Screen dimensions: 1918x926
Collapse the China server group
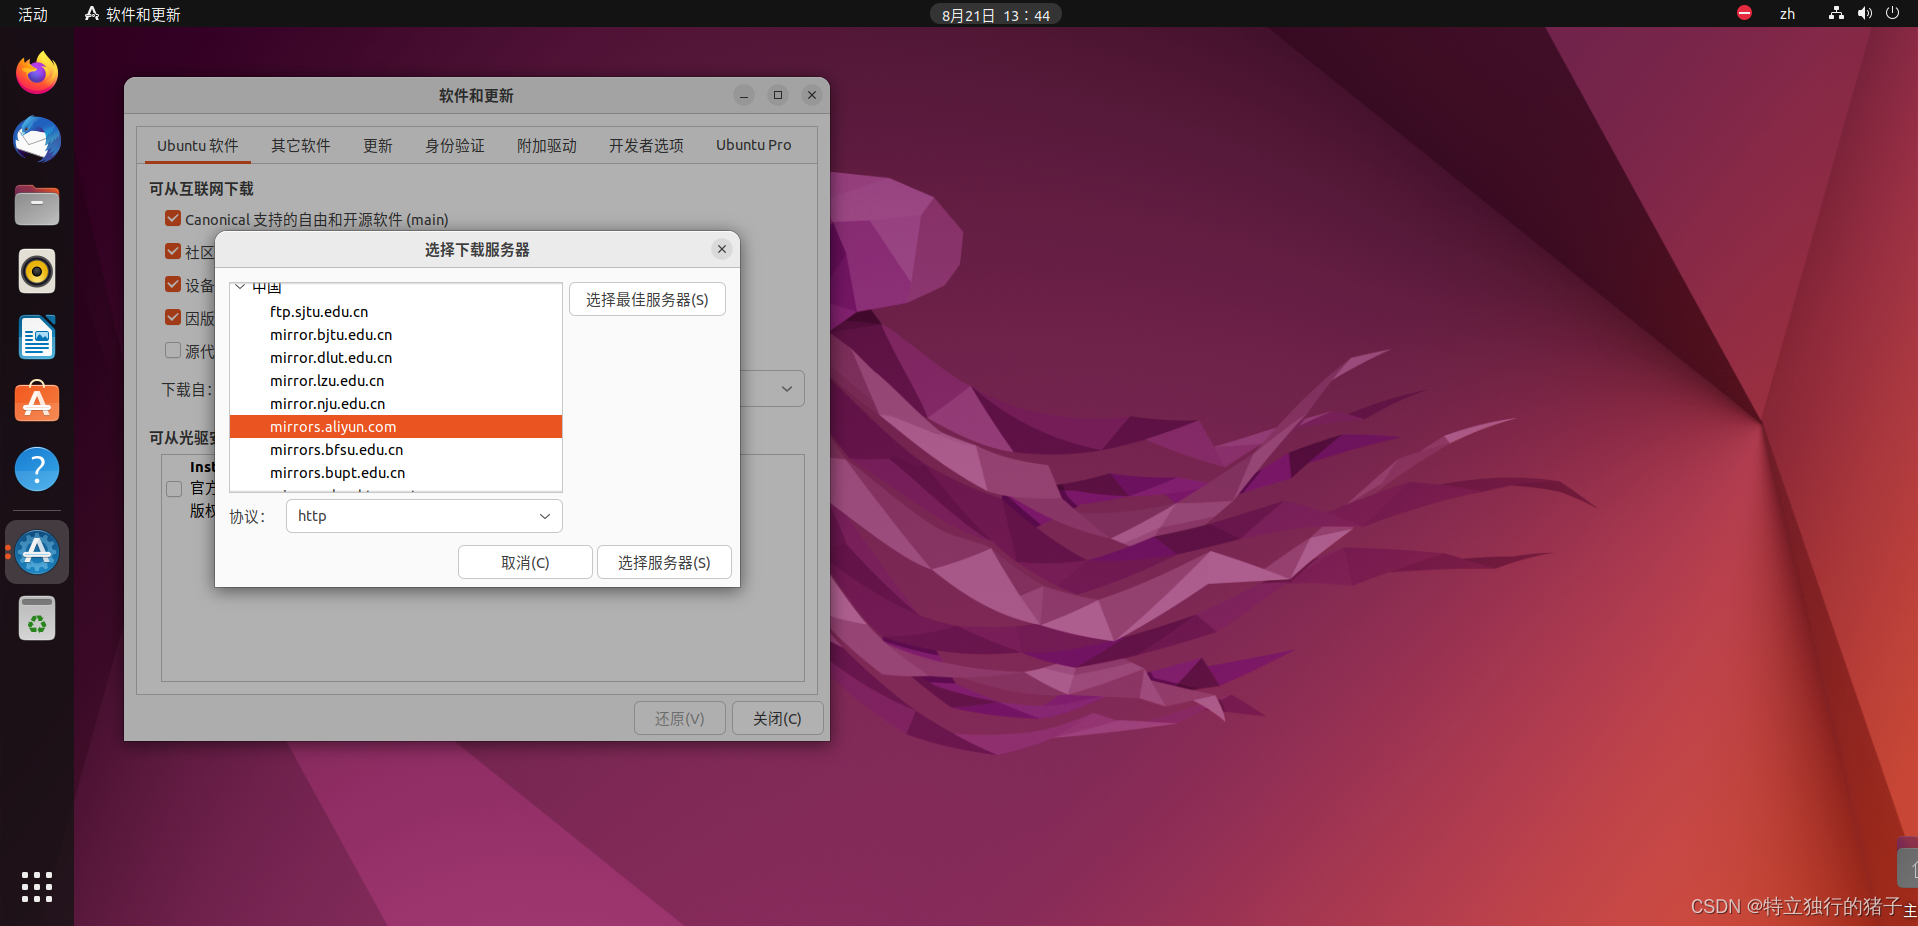(240, 287)
